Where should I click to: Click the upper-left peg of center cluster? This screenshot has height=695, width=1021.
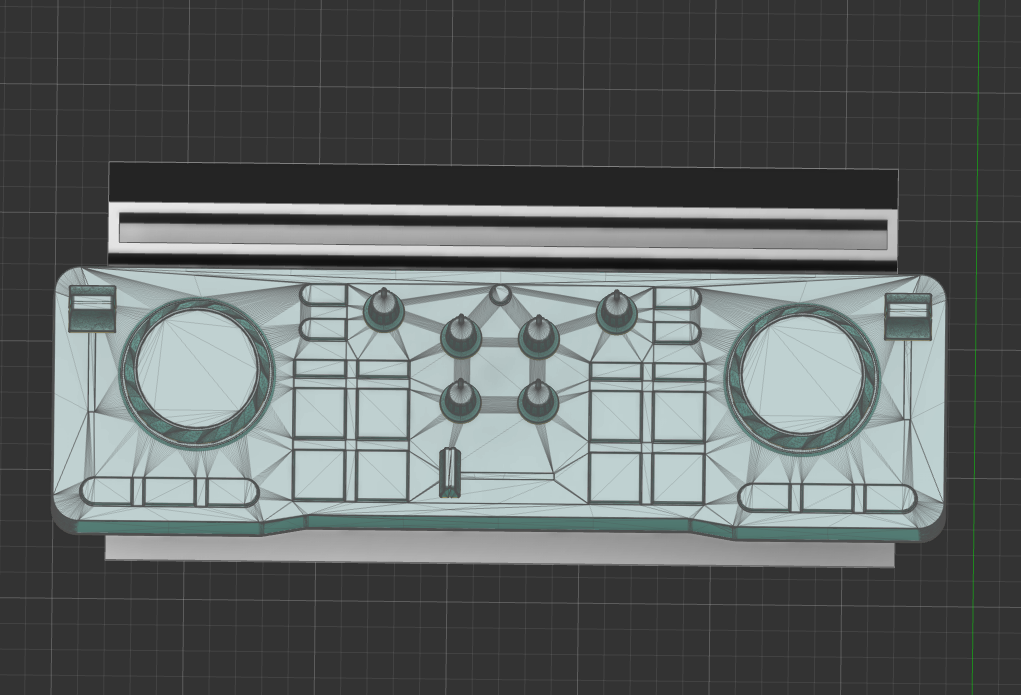coord(462,336)
